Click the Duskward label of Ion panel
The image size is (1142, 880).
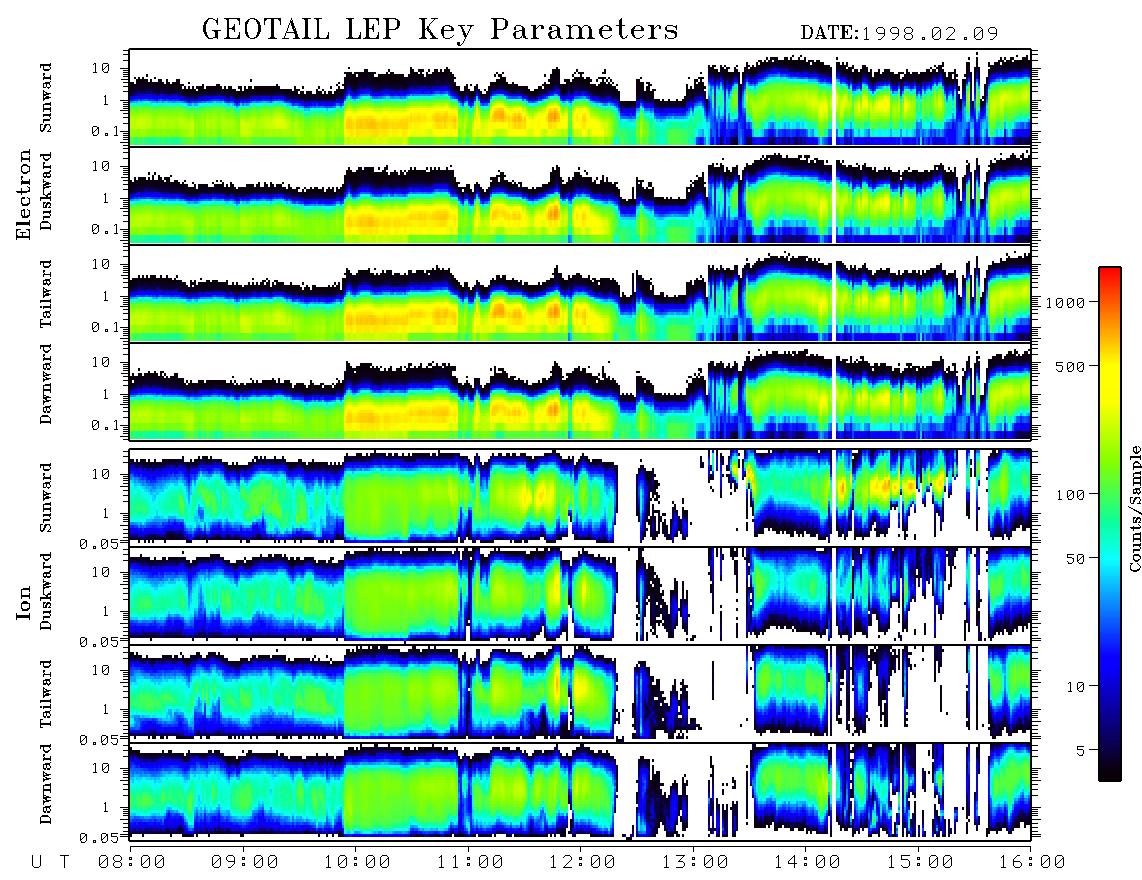click(46, 591)
